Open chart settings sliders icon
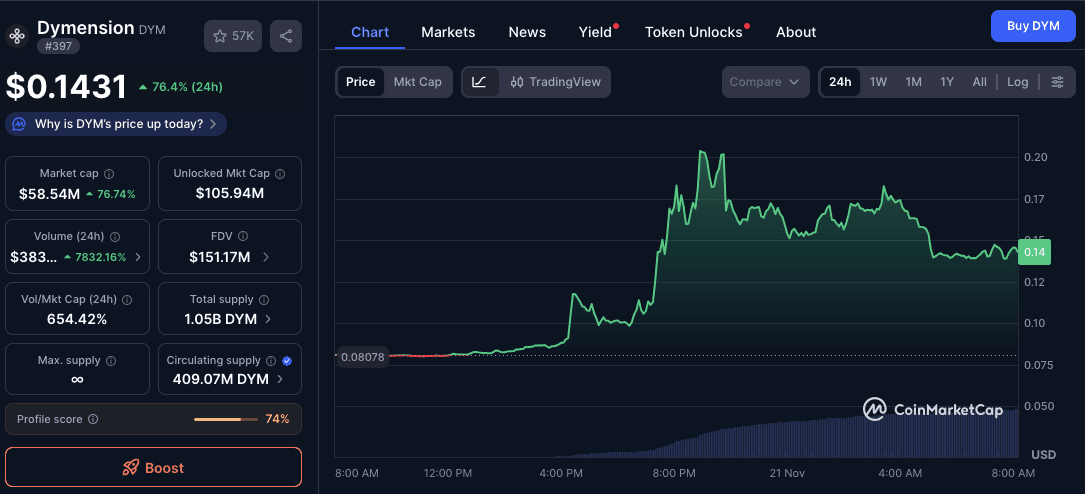This screenshot has height=494, width=1085. click(1057, 82)
